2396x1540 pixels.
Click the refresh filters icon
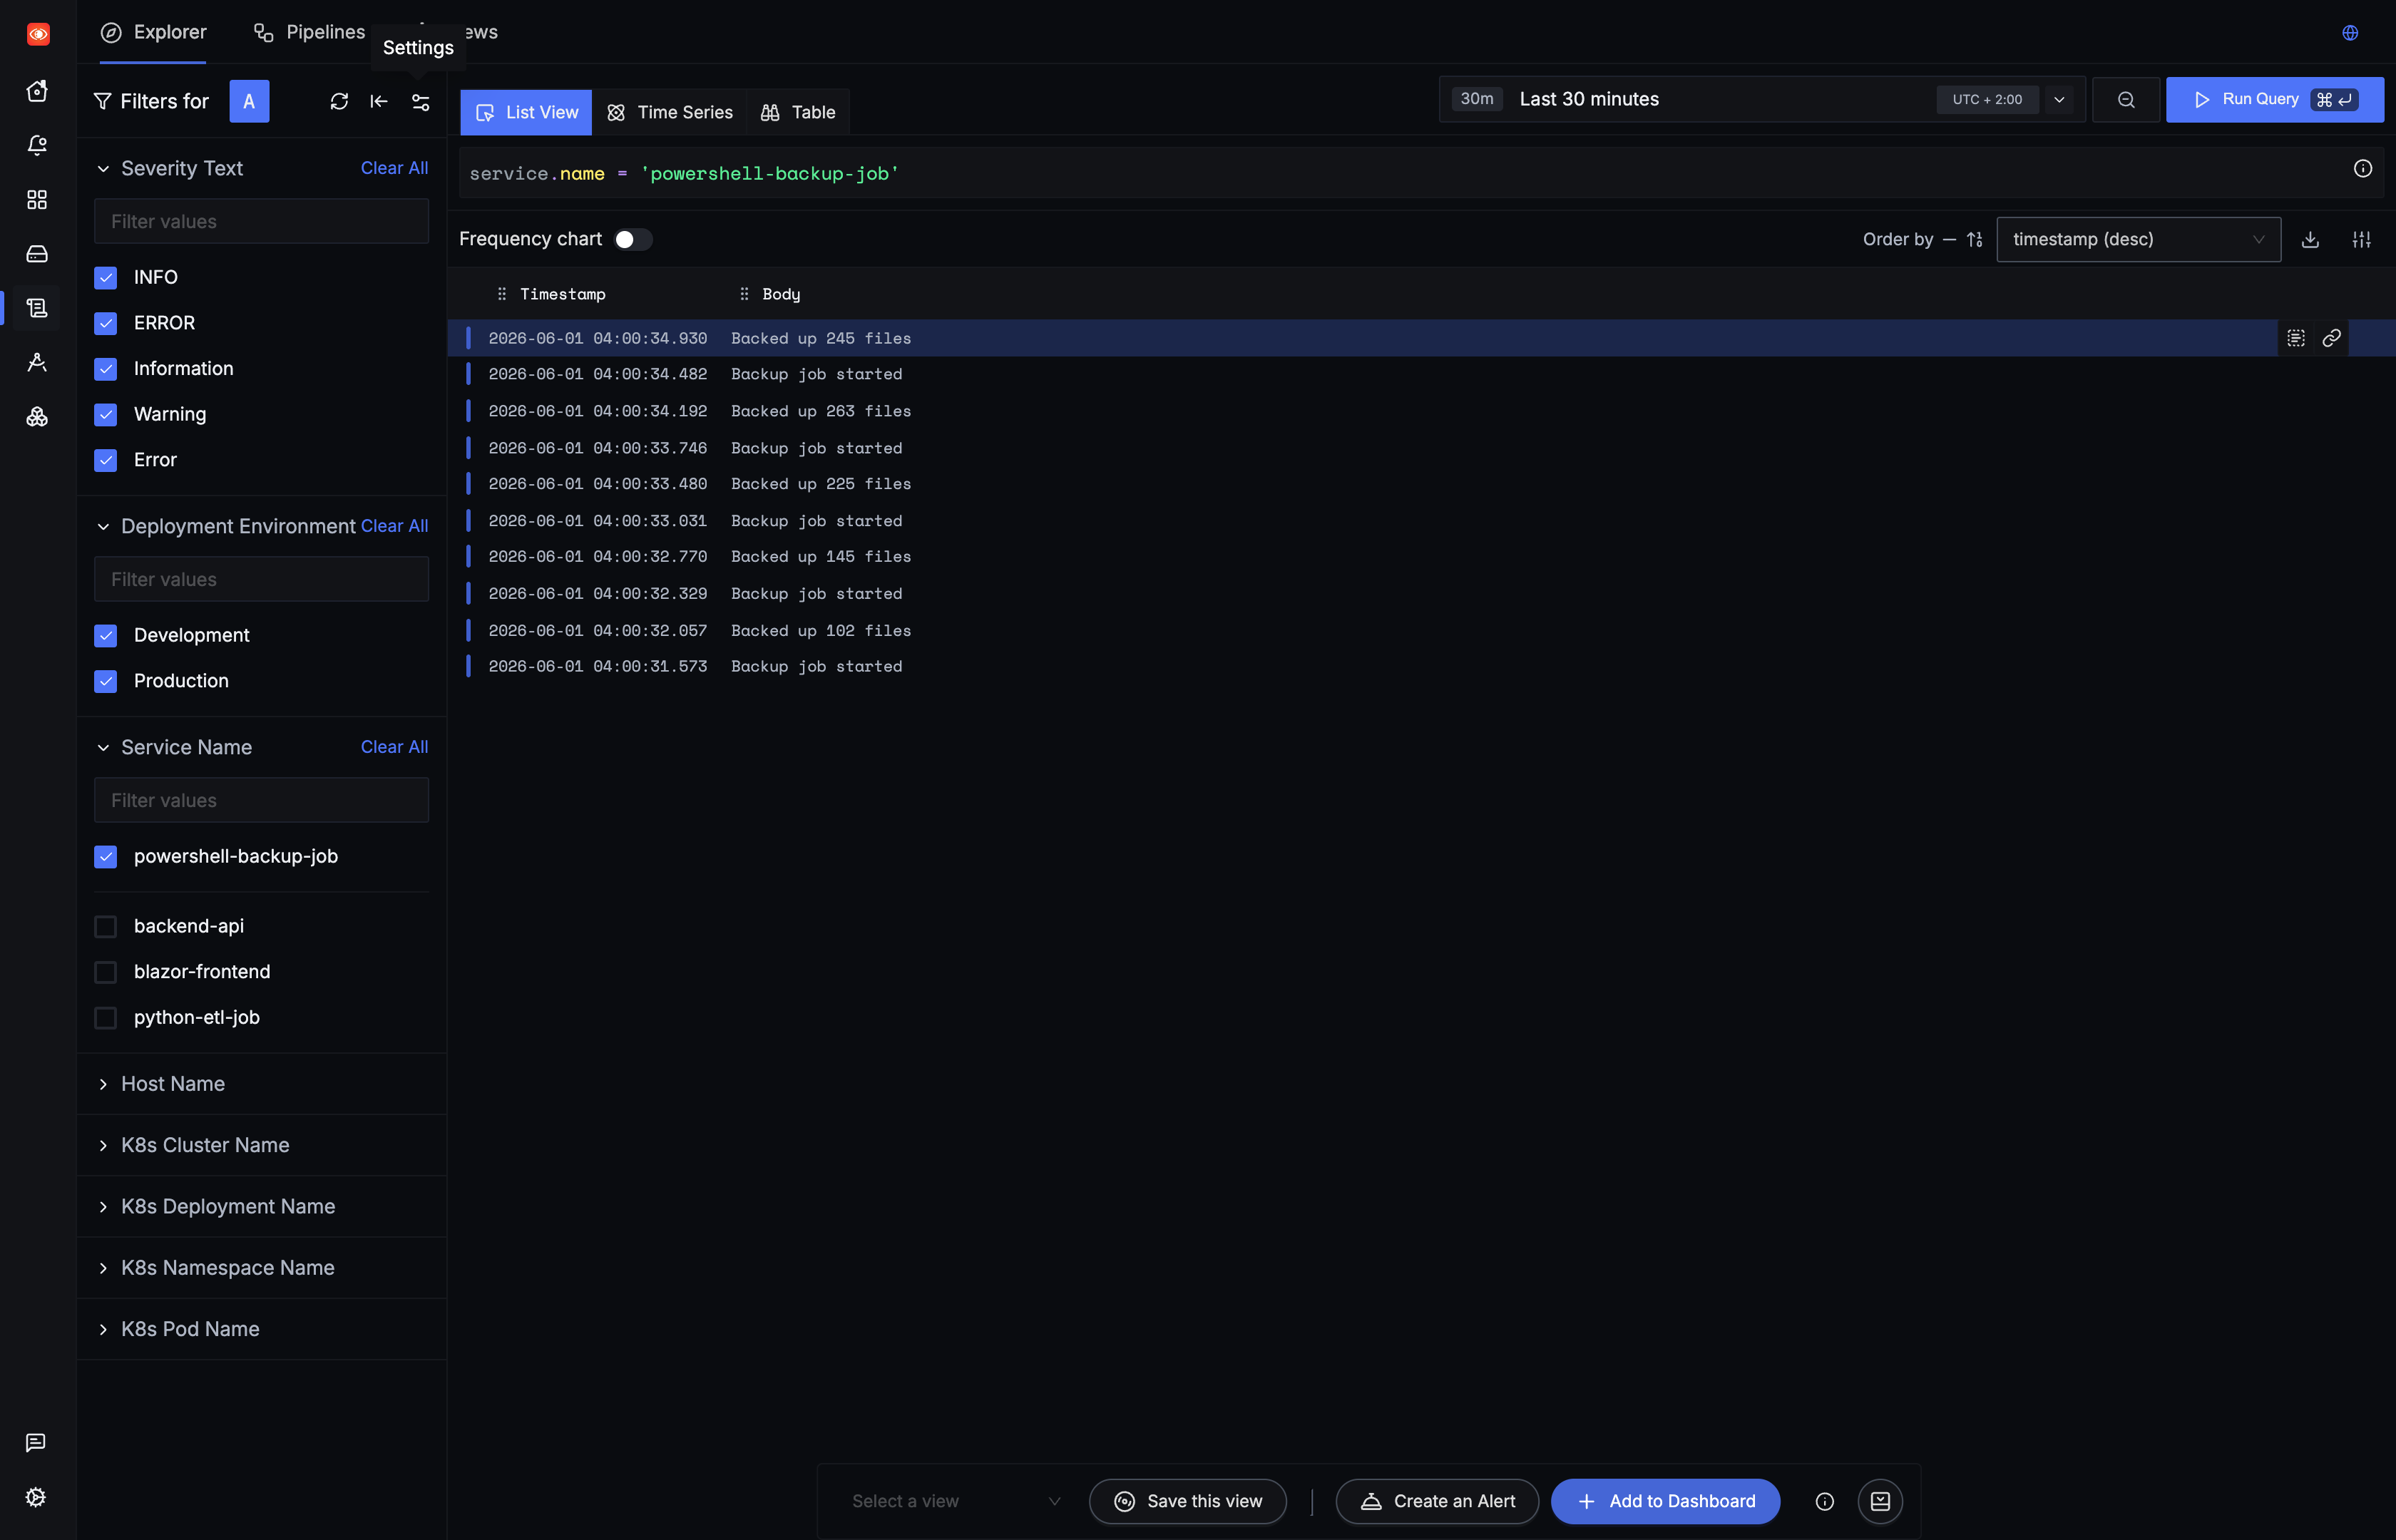pos(339,101)
